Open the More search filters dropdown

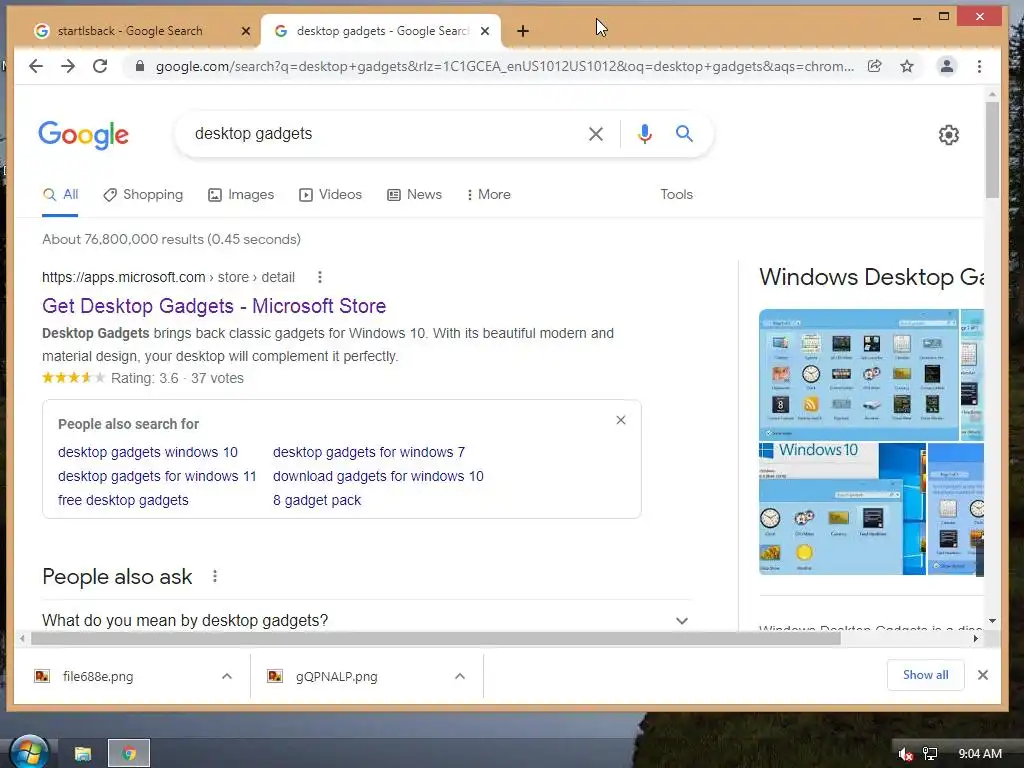tap(488, 195)
